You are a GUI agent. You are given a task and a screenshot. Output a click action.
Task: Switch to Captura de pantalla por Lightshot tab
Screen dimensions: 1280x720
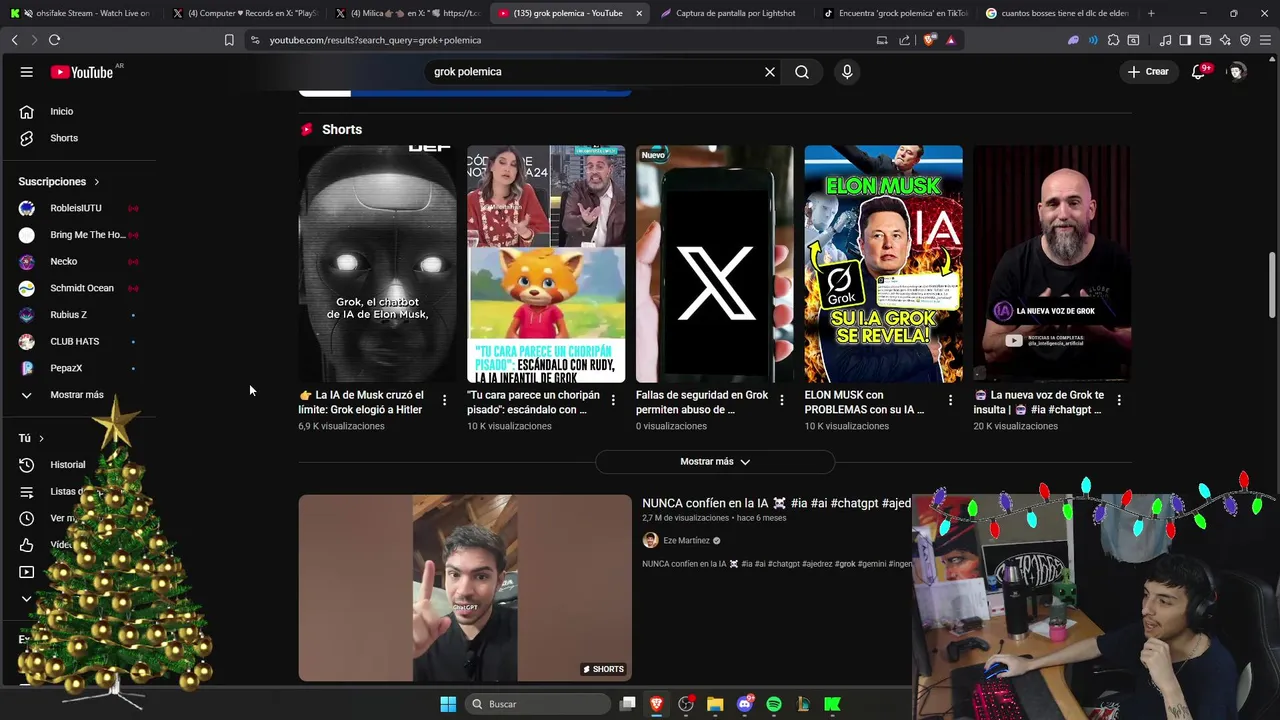coord(733,13)
